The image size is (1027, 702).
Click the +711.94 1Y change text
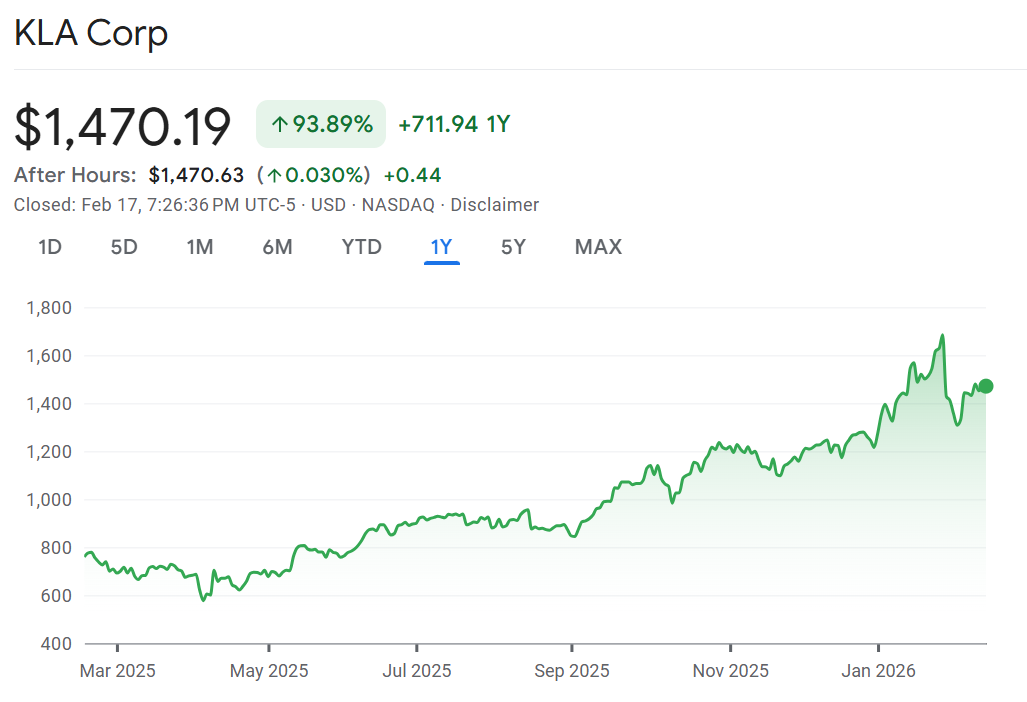(454, 125)
